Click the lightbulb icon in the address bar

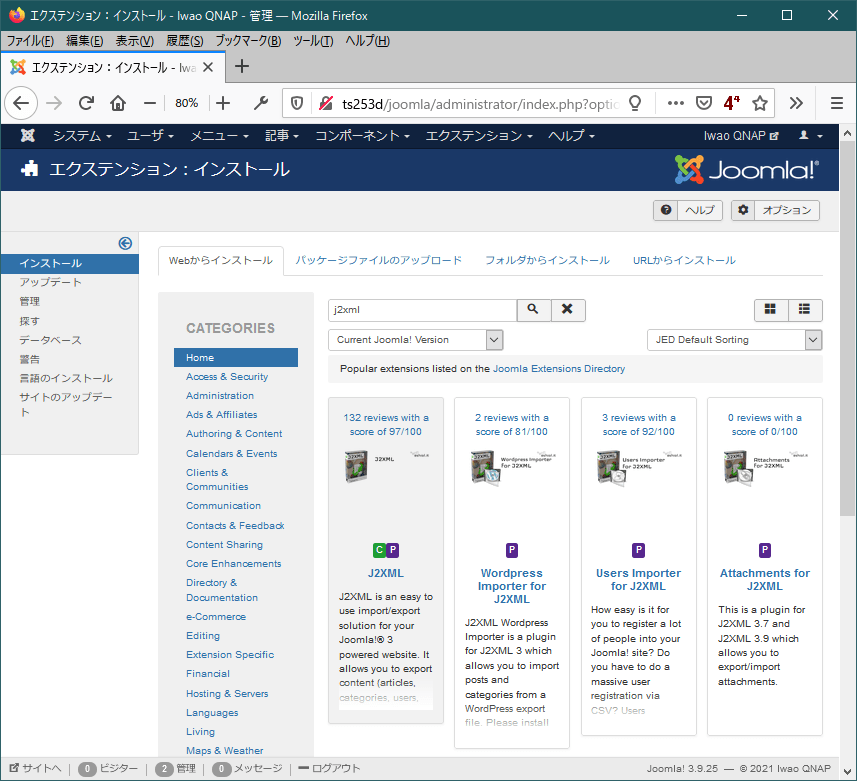click(635, 103)
